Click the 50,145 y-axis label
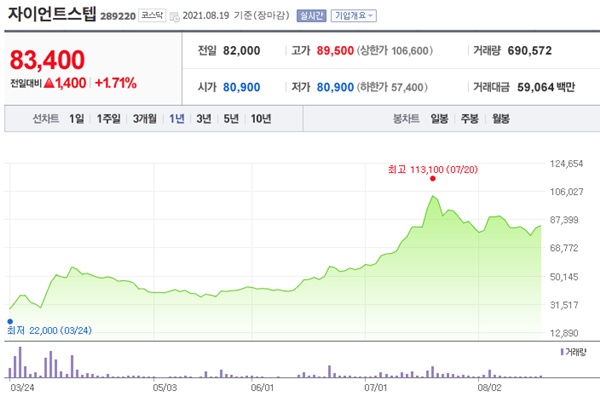 [564, 277]
